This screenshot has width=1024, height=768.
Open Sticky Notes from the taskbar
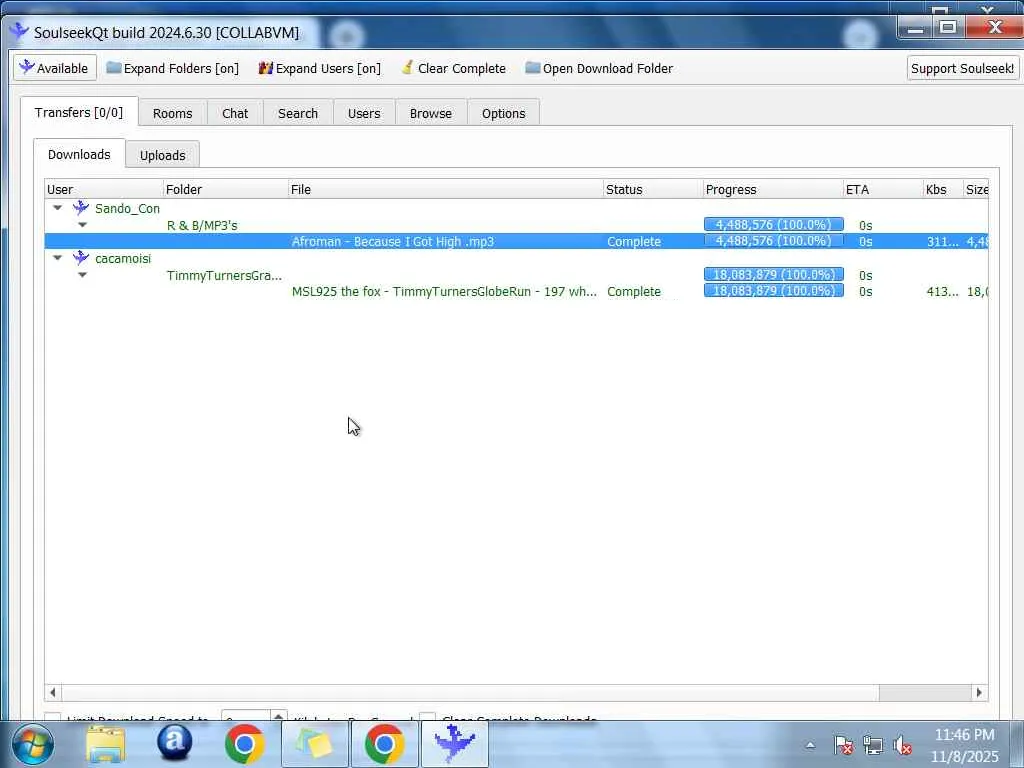[314, 744]
